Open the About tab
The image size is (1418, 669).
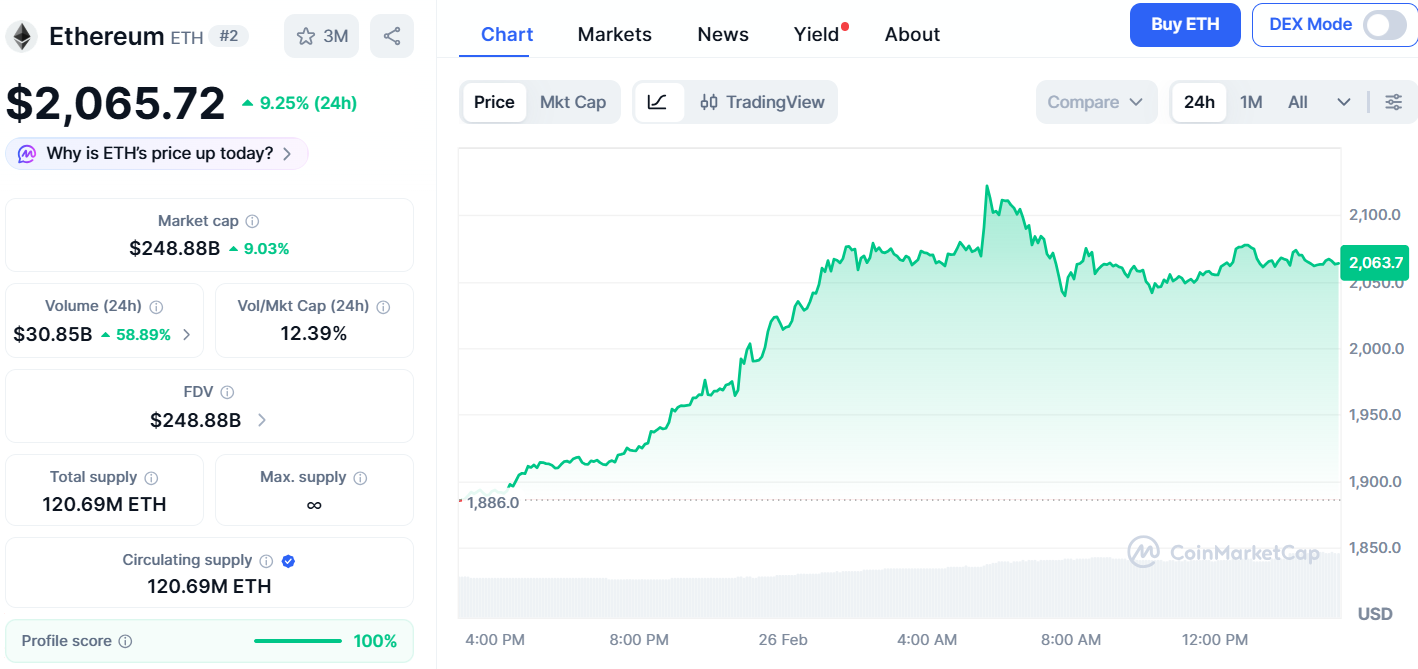(912, 34)
